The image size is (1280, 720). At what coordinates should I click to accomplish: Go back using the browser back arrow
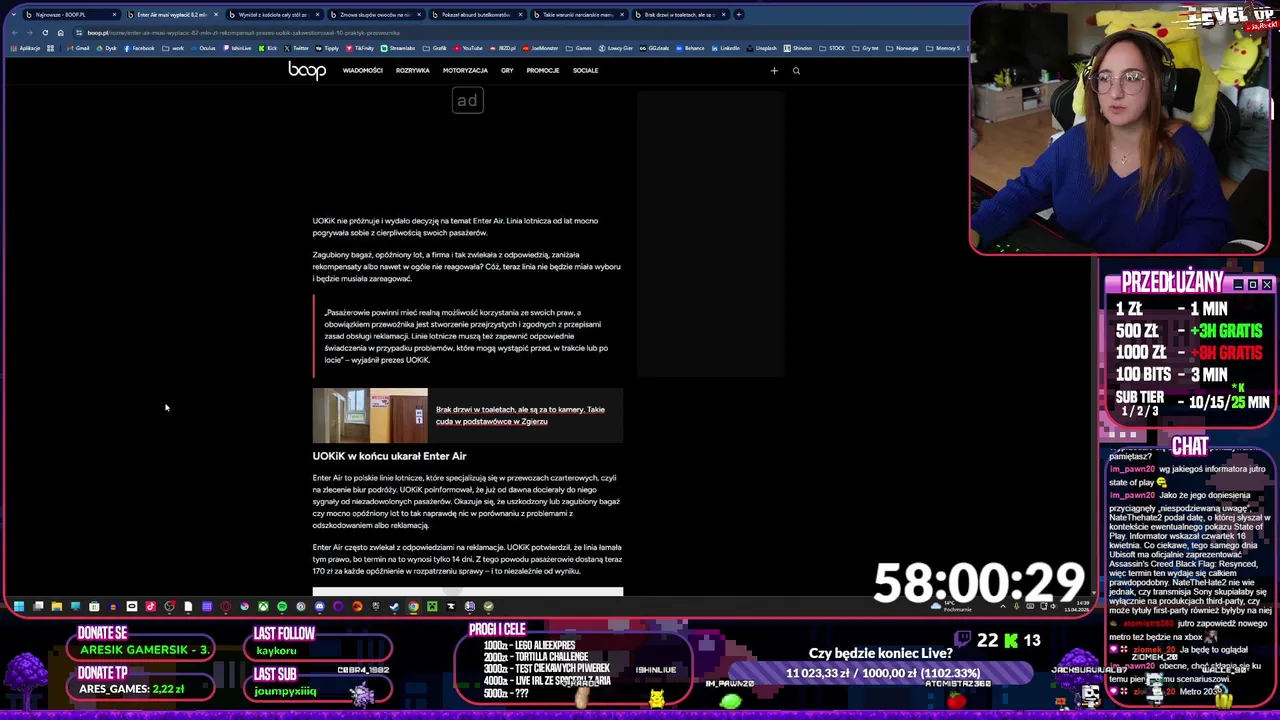[x=15, y=33]
